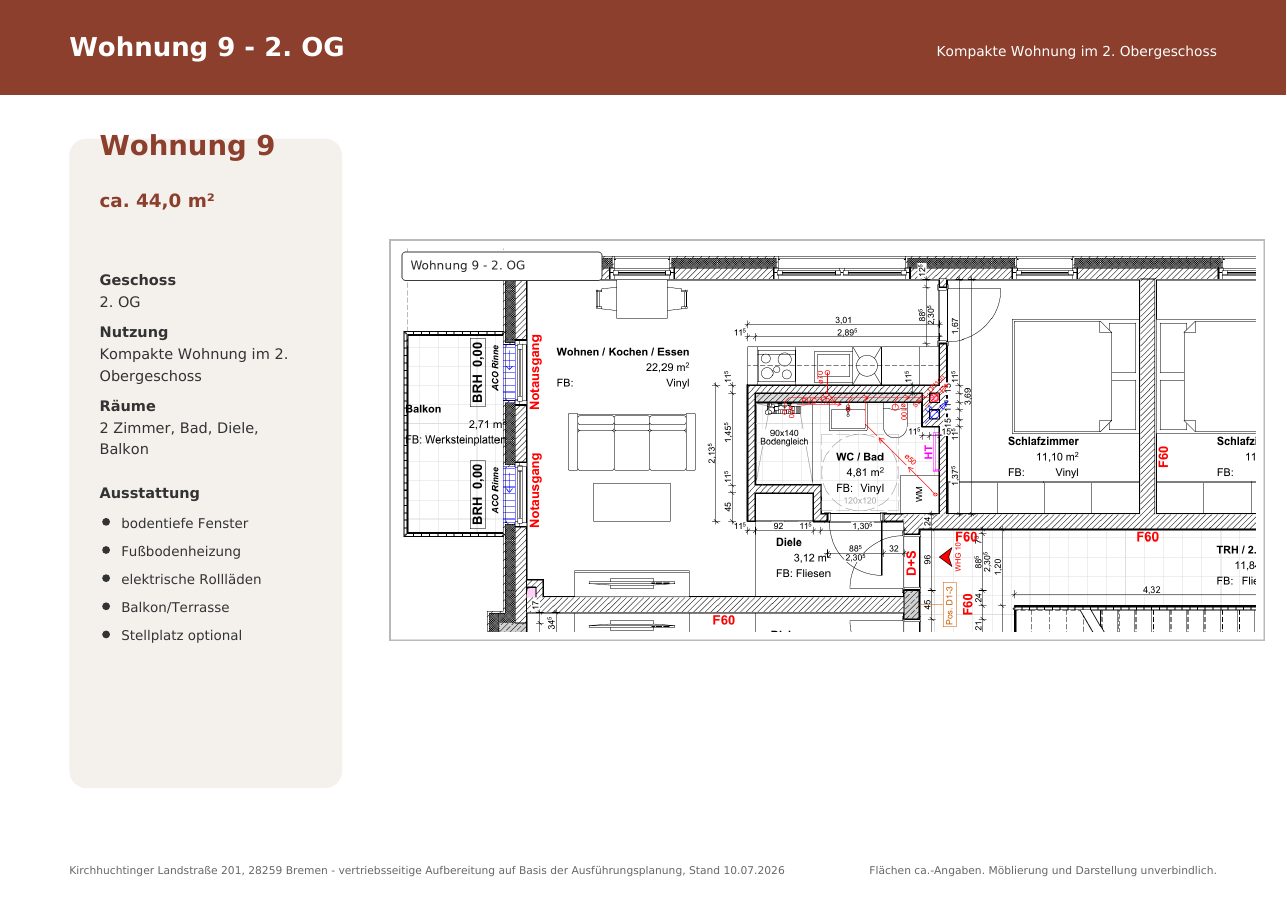Viewport: 1287px width, 910px height.
Task: Click the sidebar heading 'Wohnung 9'
Action: (x=187, y=146)
